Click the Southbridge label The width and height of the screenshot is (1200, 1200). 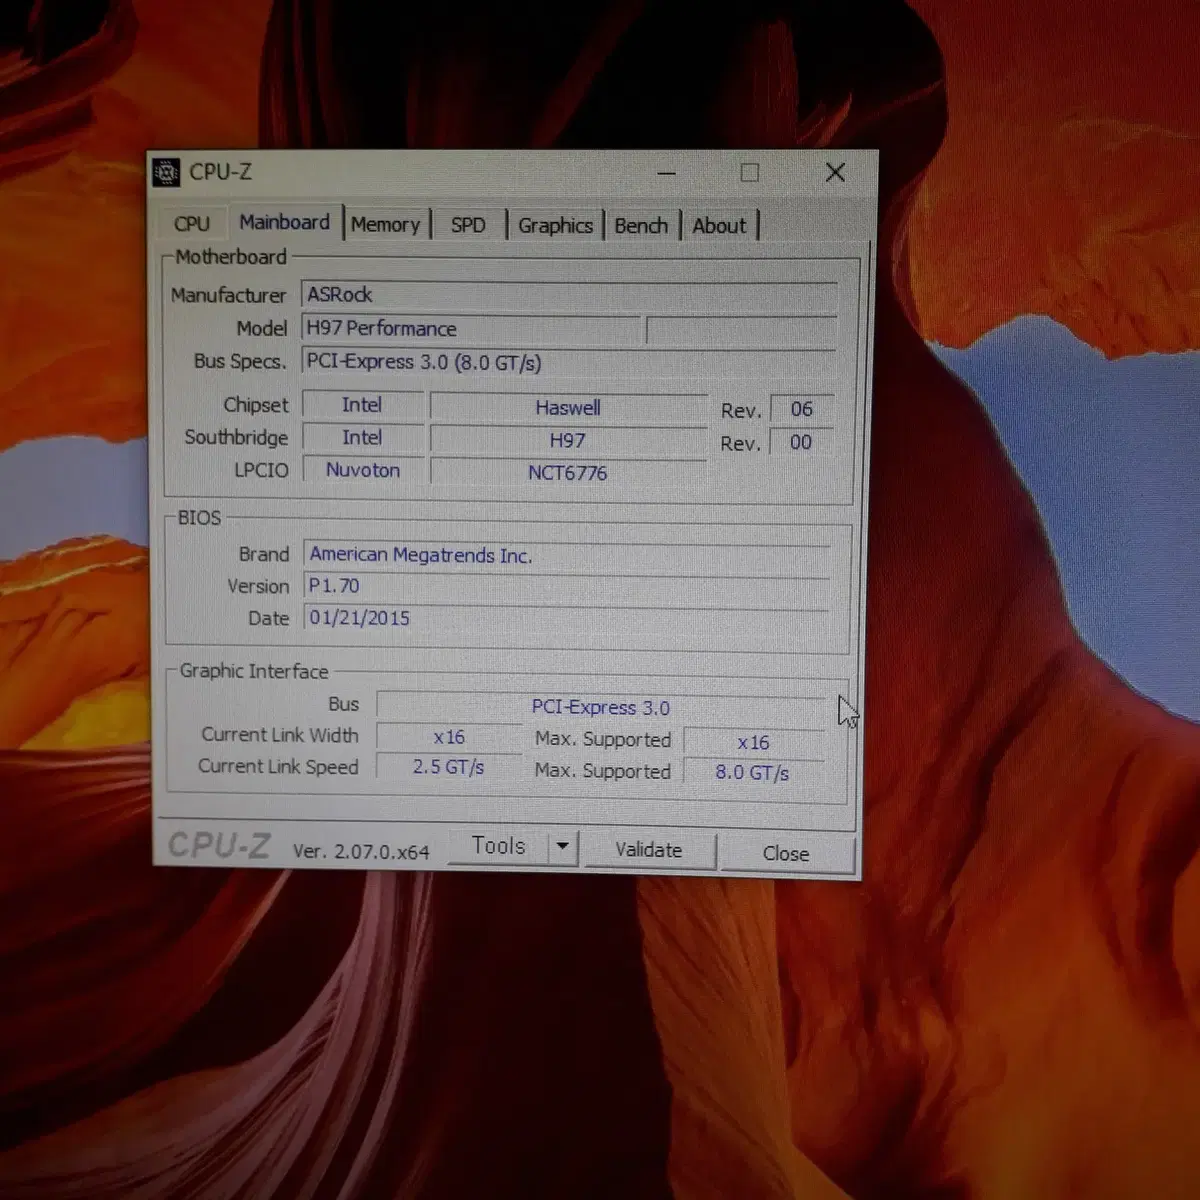[x=236, y=437]
